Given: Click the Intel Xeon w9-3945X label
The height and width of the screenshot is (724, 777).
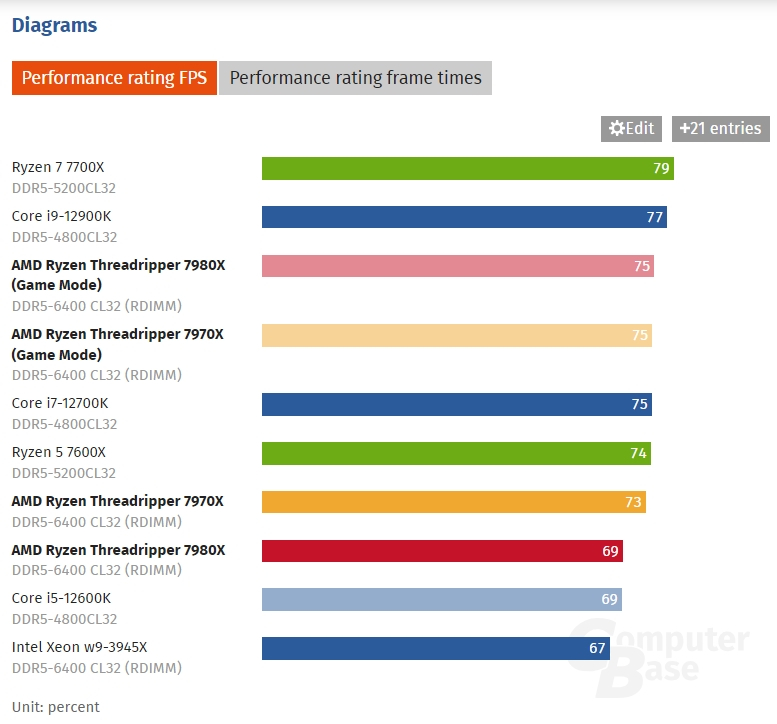Looking at the screenshot, I should (79, 647).
